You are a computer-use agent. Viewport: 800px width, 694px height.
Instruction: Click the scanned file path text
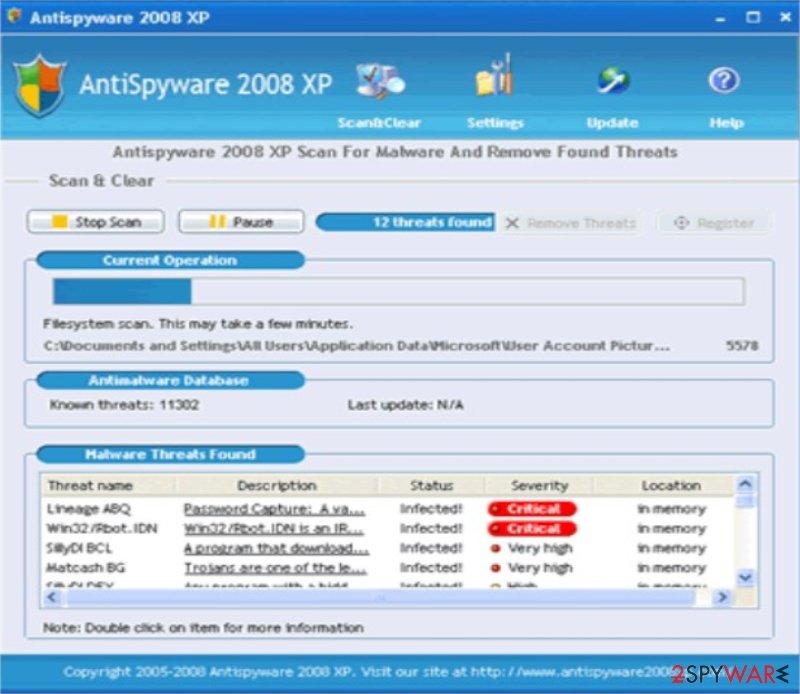pyautogui.click(x=356, y=345)
